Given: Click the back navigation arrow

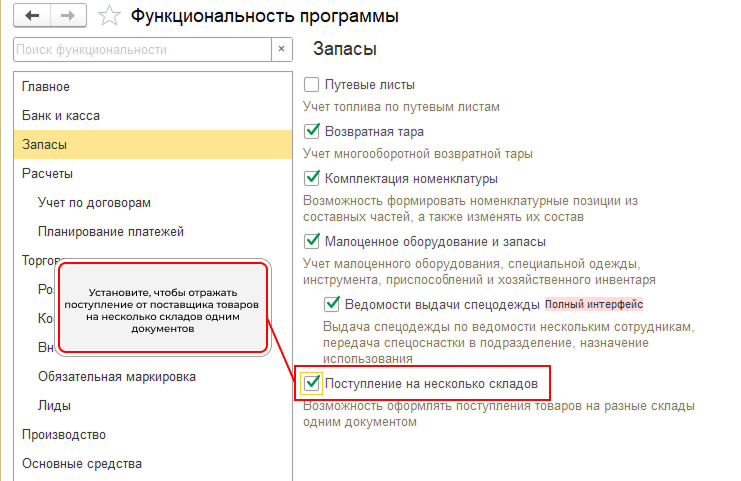Looking at the screenshot, I should [32, 16].
